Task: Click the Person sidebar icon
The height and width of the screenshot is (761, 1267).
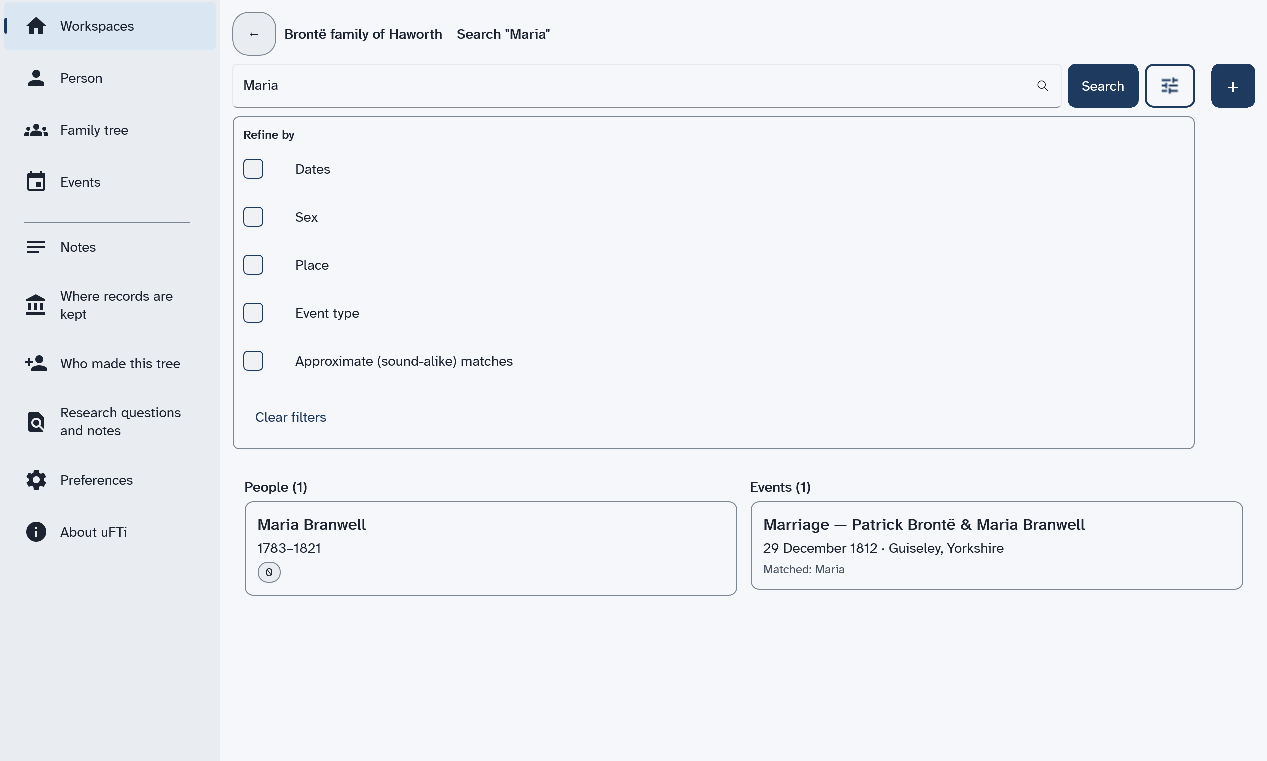Action: [x=36, y=78]
